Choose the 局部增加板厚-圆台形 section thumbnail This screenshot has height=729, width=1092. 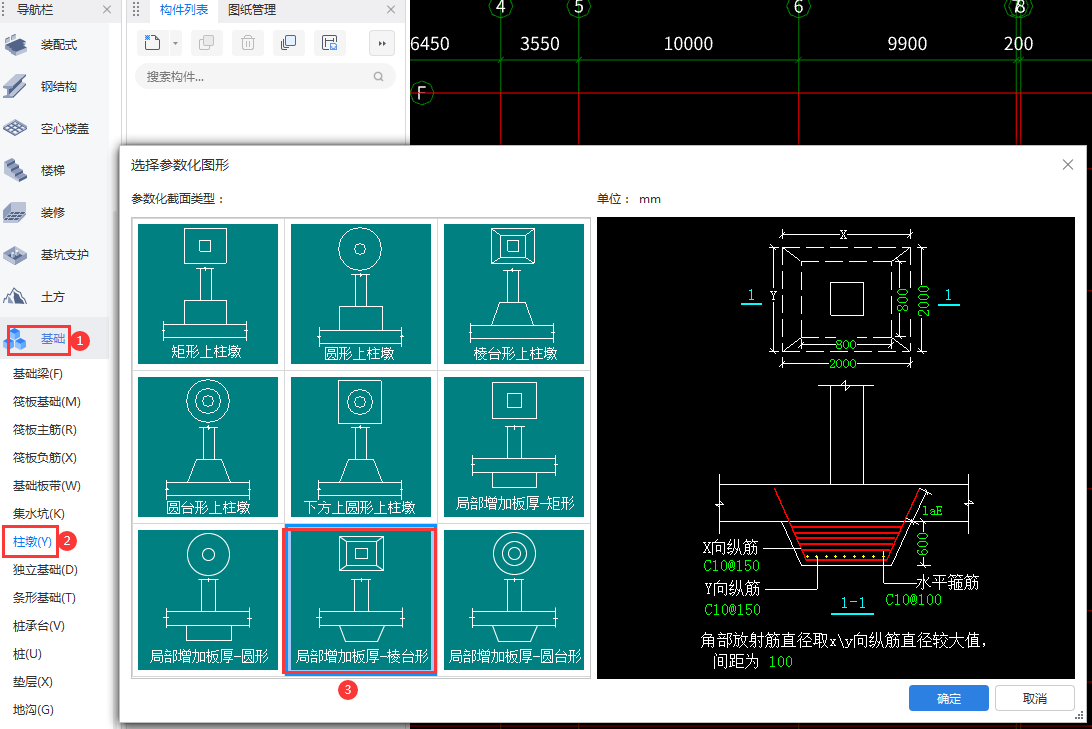coord(514,599)
